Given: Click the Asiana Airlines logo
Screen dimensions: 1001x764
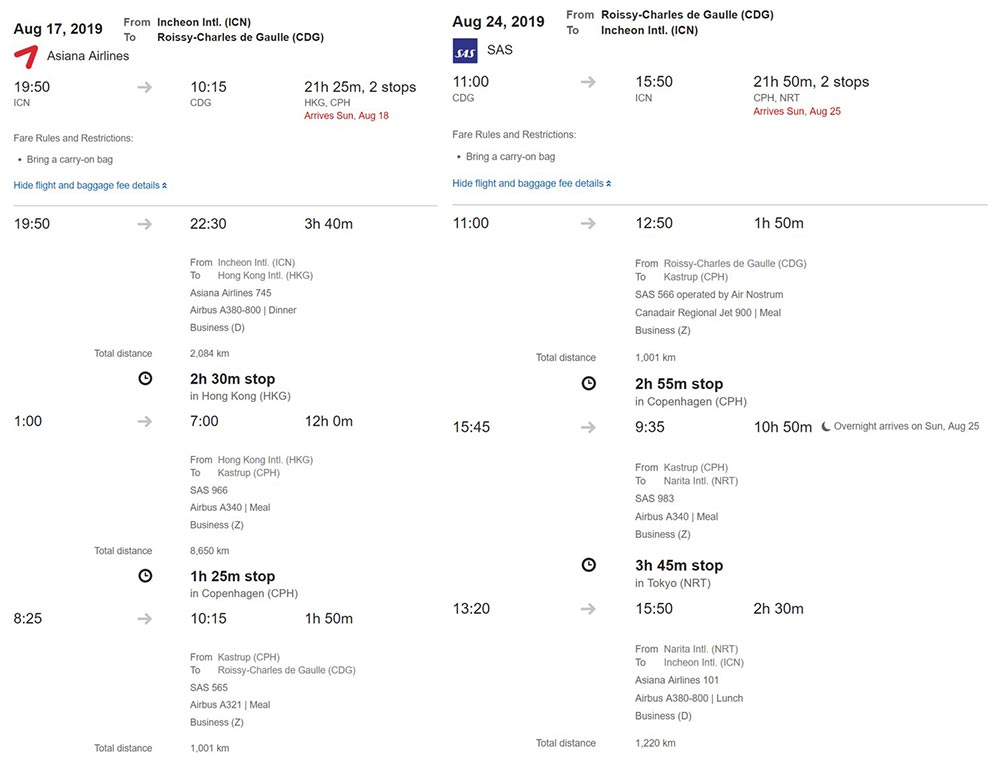Looking at the screenshot, I should [x=26, y=56].
